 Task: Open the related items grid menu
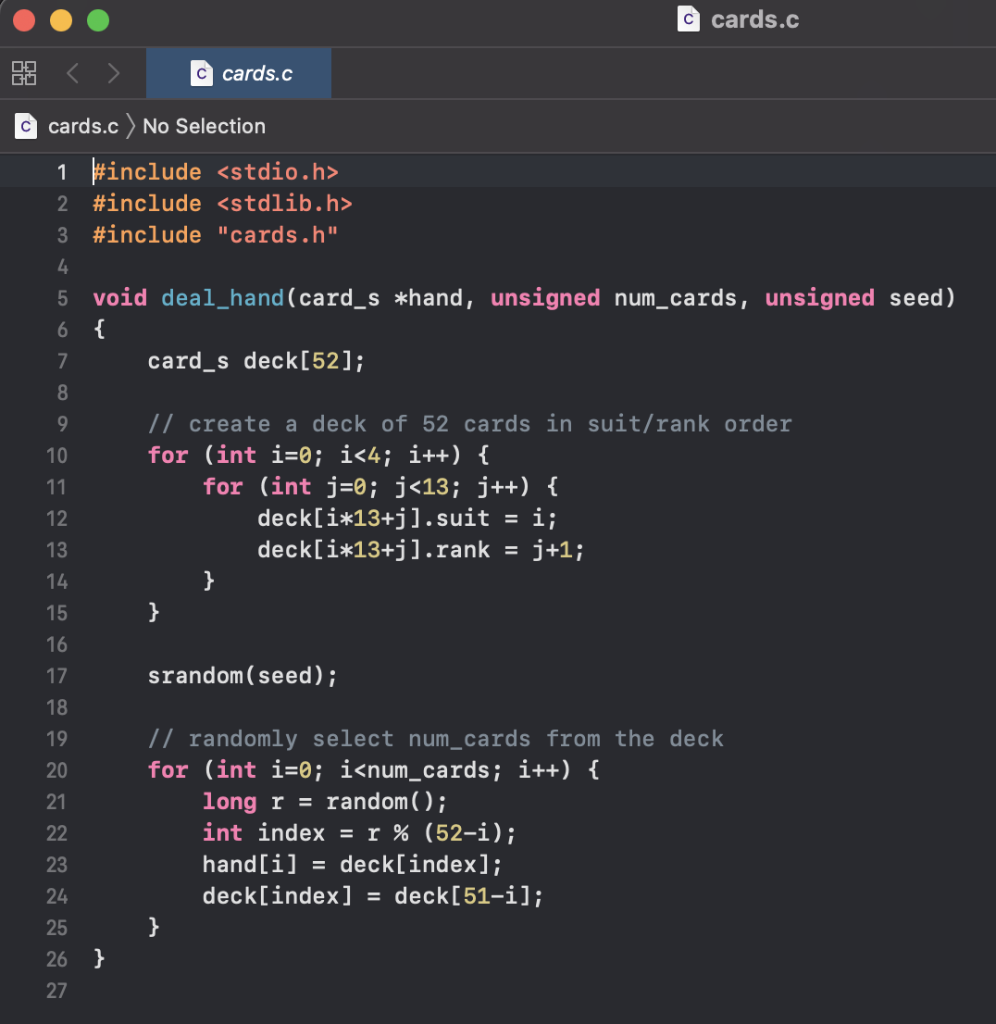(24, 73)
